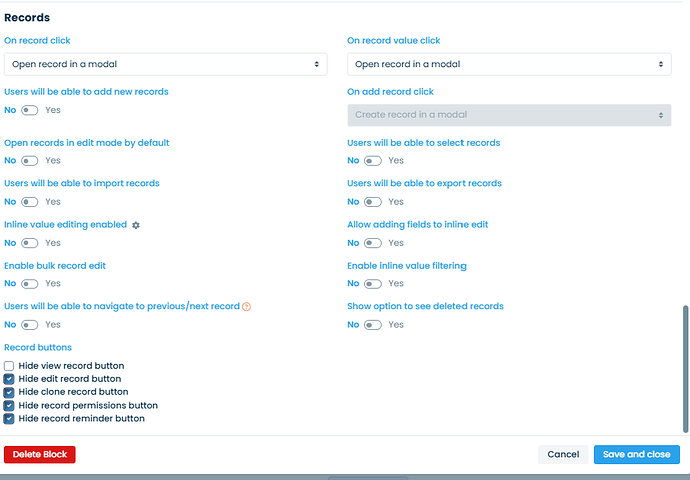This screenshot has height=480, width=690.
Task: Open the 'On record click' dropdown
Action: pyautogui.click(x=165, y=64)
